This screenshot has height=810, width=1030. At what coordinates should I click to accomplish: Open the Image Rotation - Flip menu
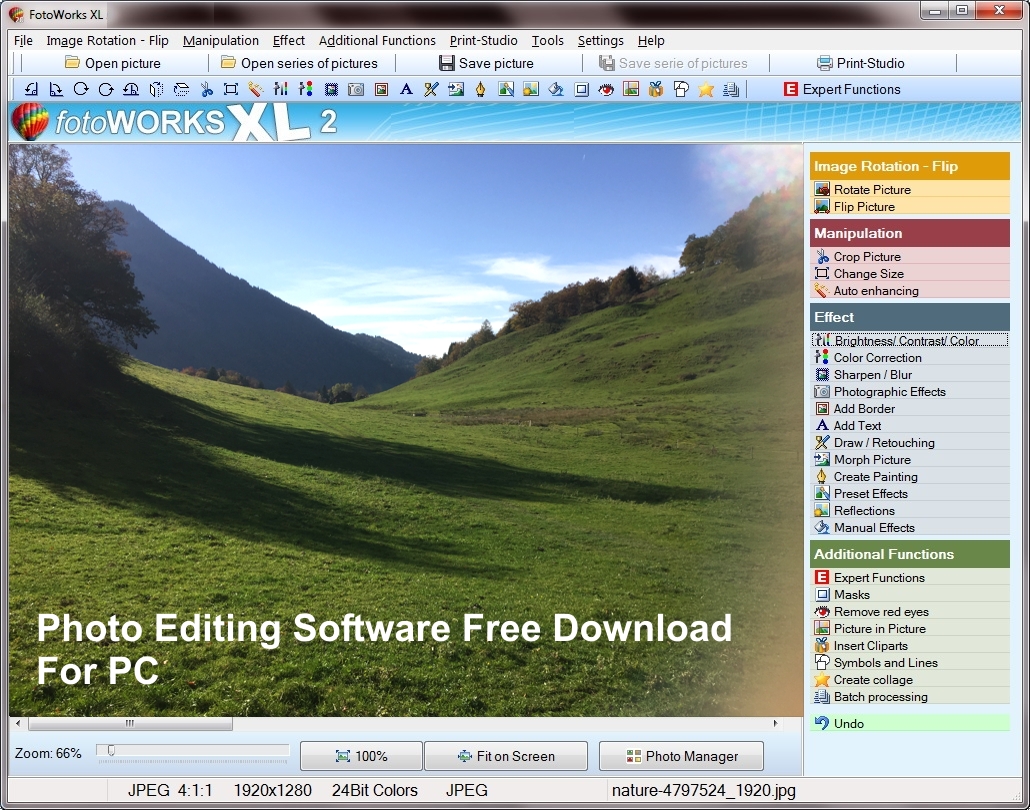click(107, 40)
